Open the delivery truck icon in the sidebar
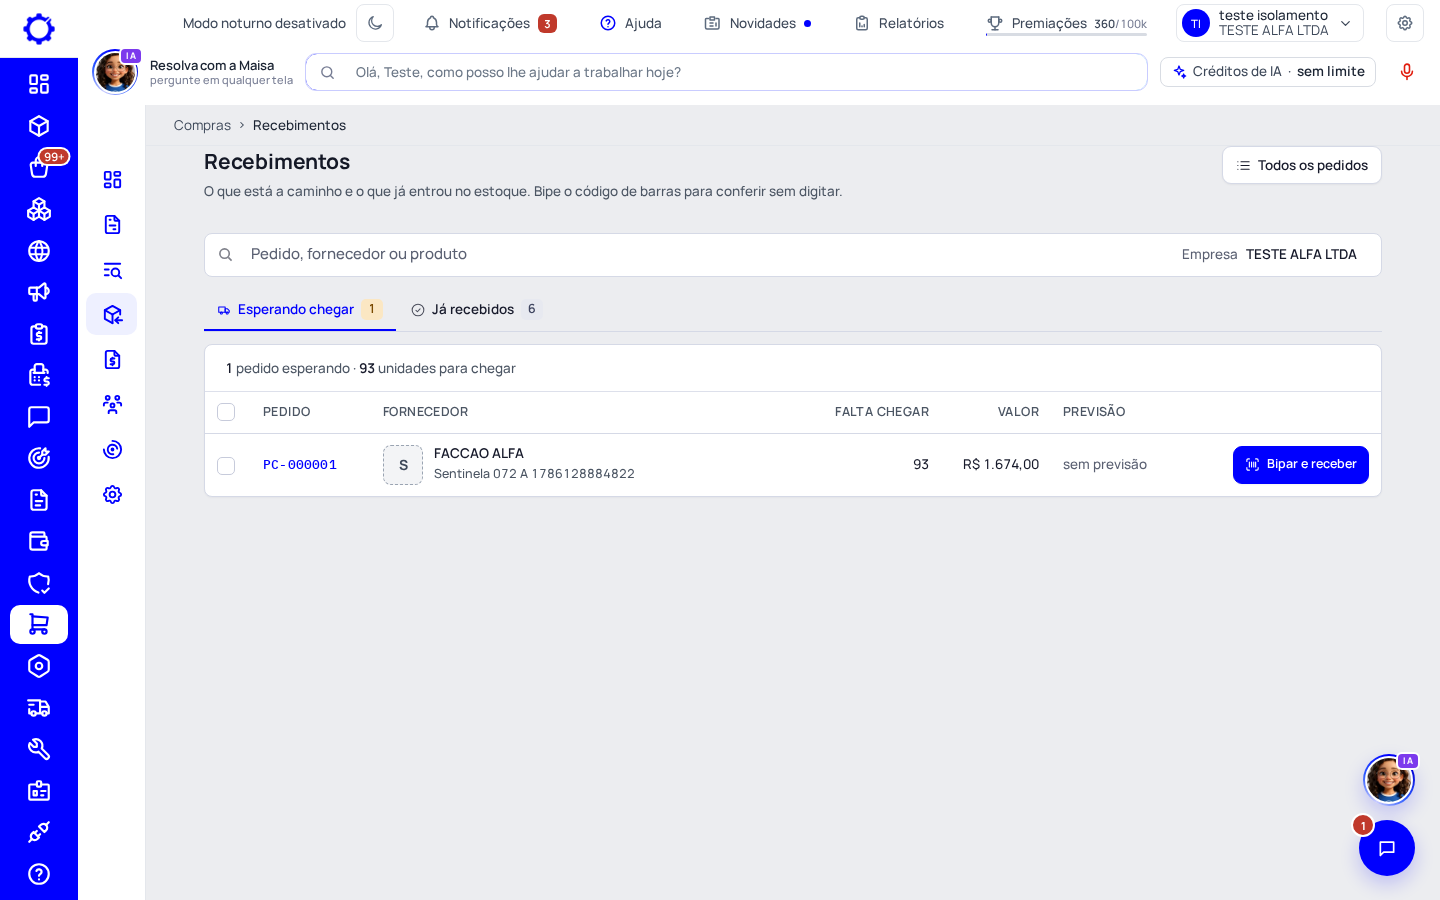The height and width of the screenshot is (900, 1440). [x=39, y=708]
